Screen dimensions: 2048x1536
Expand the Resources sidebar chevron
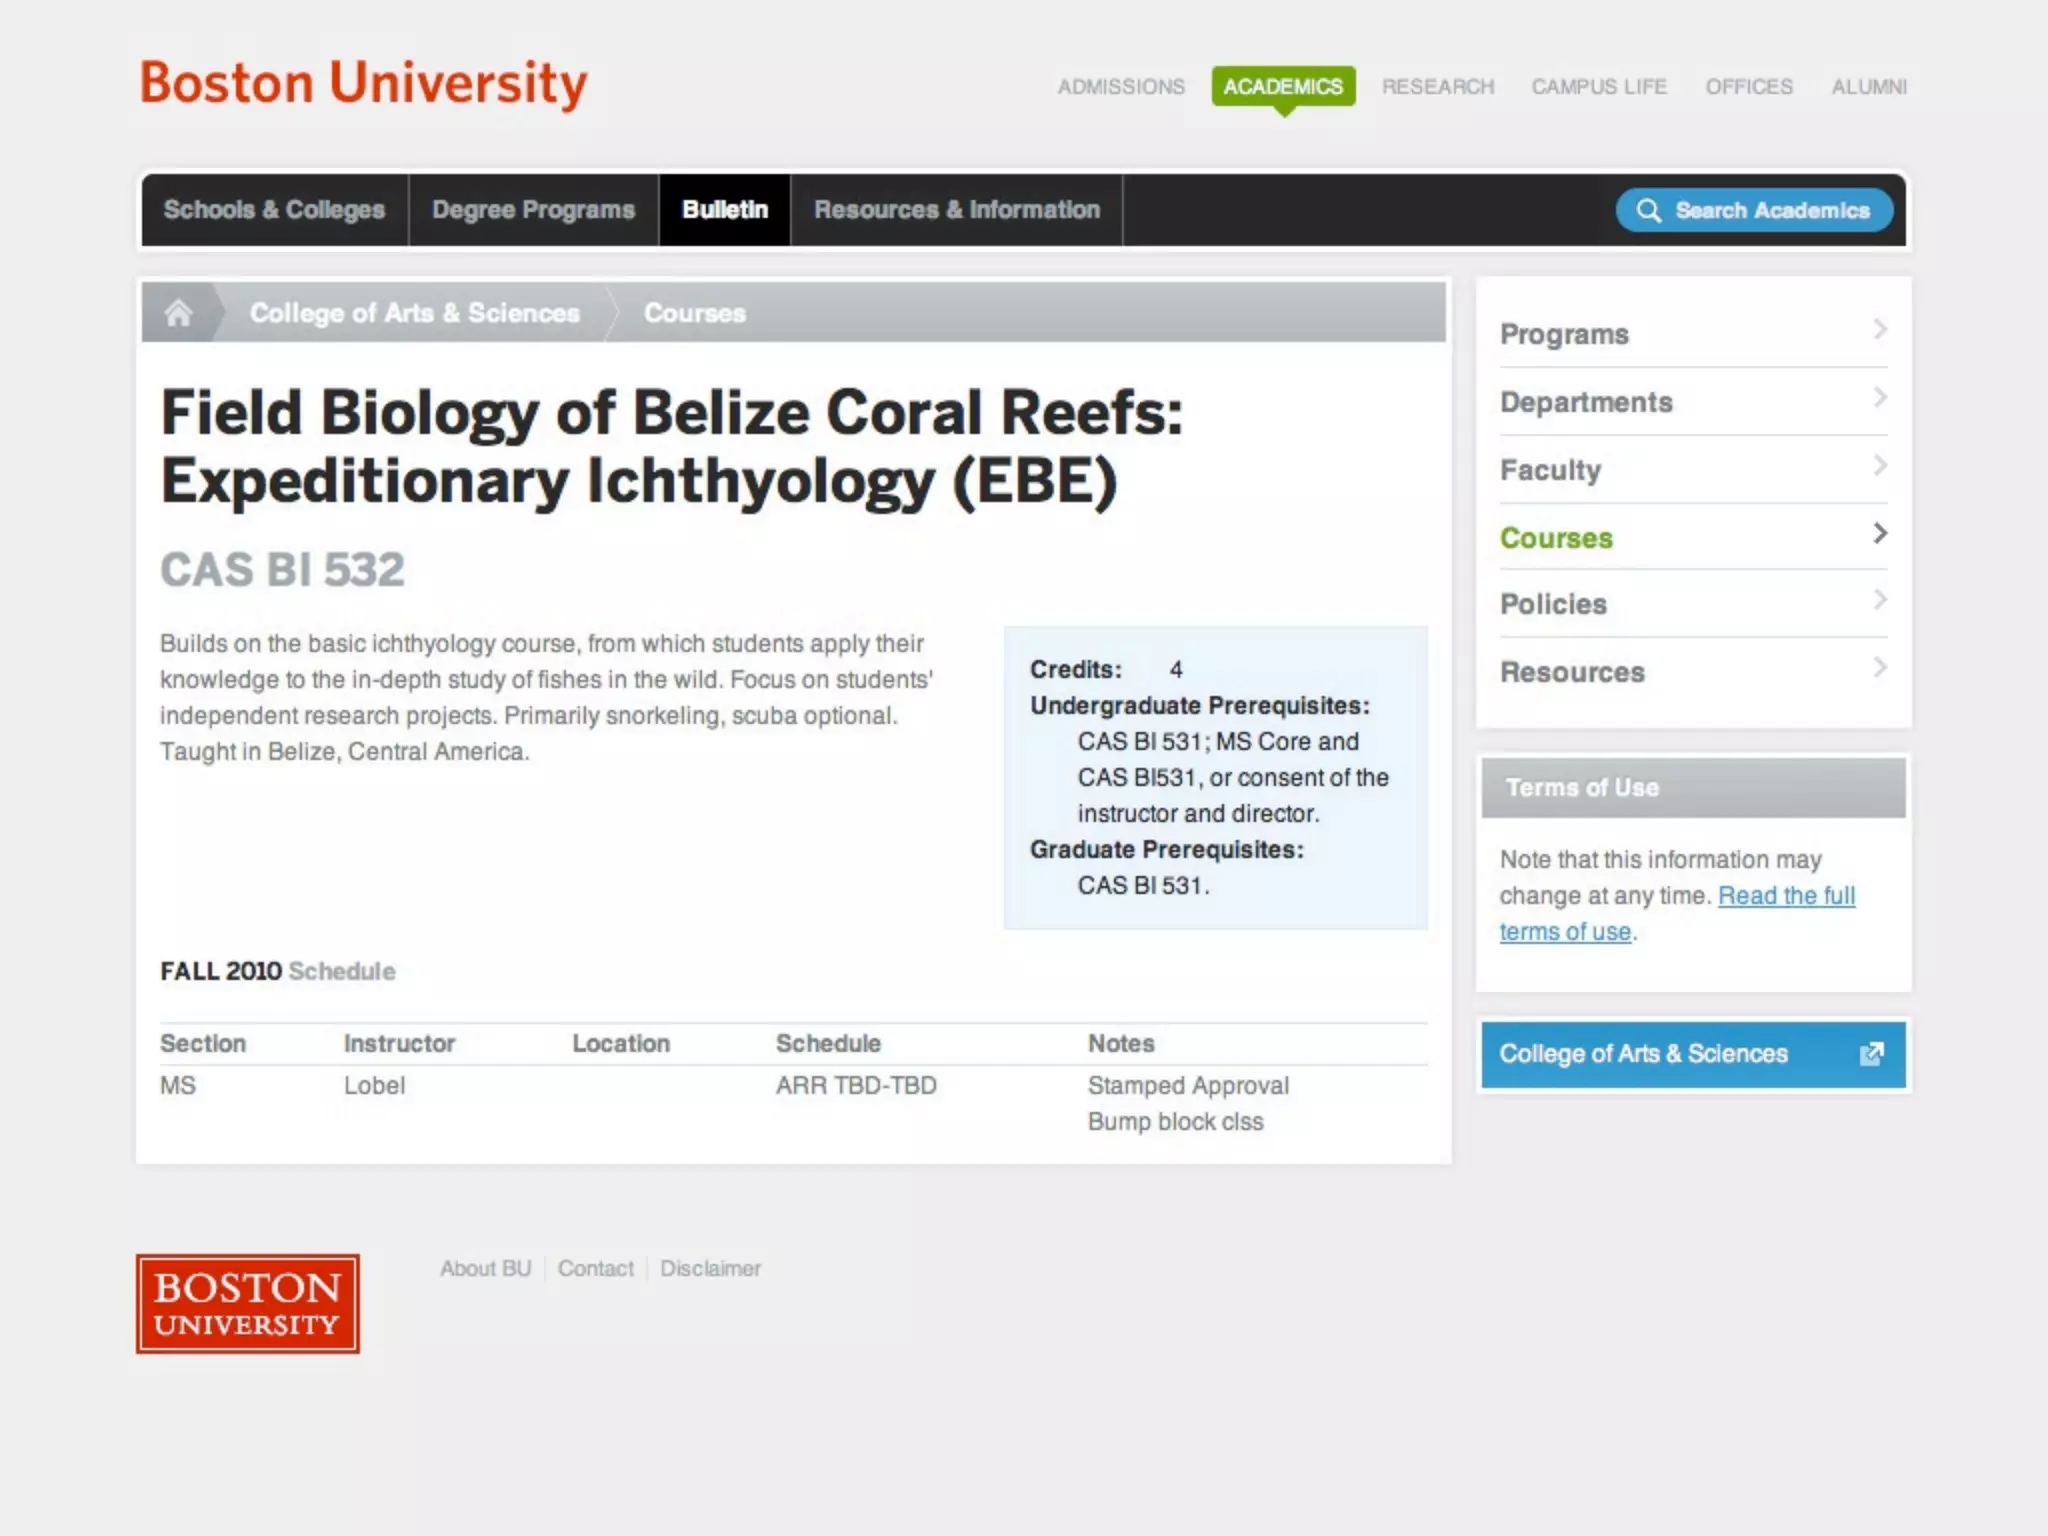coord(1879,668)
